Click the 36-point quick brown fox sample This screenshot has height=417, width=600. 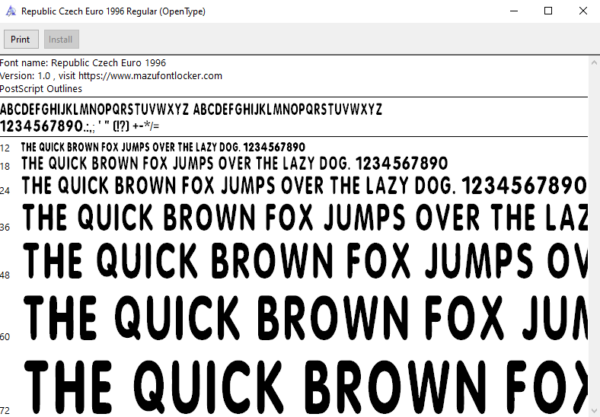[x=305, y=217]
